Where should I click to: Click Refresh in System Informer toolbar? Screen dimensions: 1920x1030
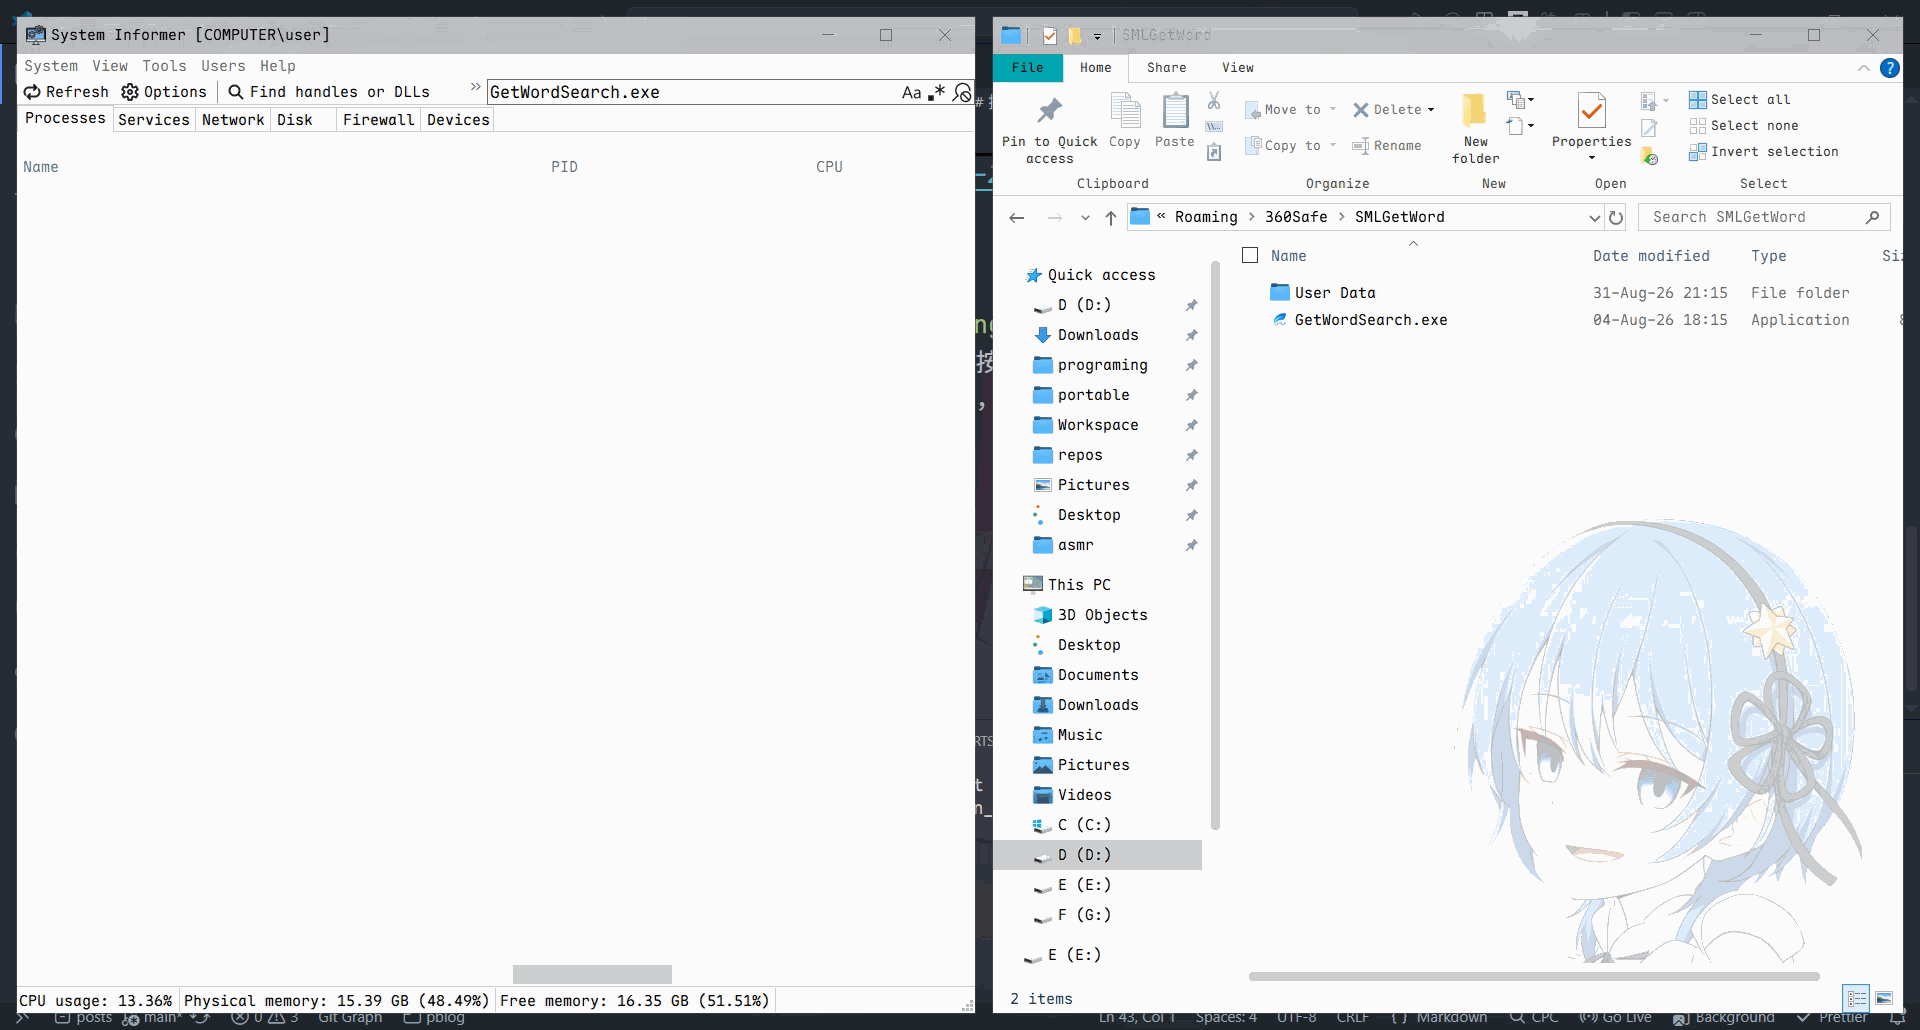click(66, 92)
